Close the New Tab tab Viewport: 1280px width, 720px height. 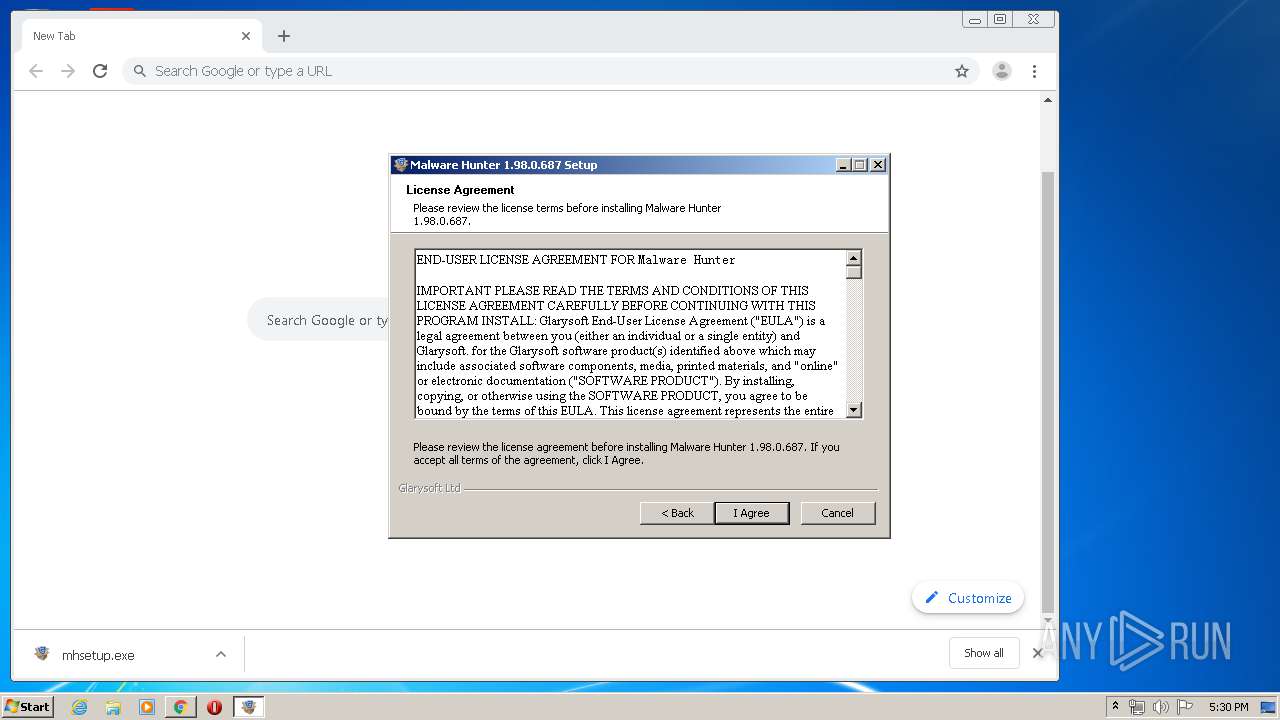coord(246,36)
